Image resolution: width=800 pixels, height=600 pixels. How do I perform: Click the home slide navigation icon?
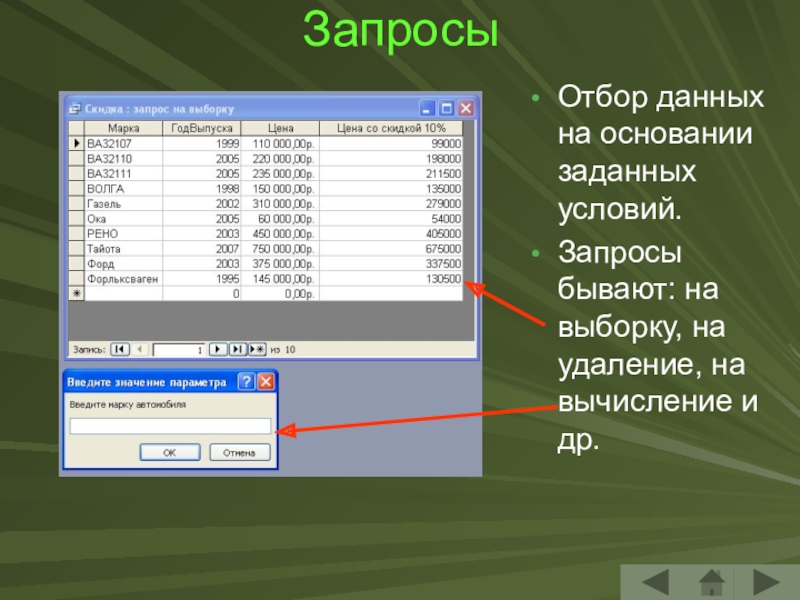pyautogui.click(x=711, y=581)
